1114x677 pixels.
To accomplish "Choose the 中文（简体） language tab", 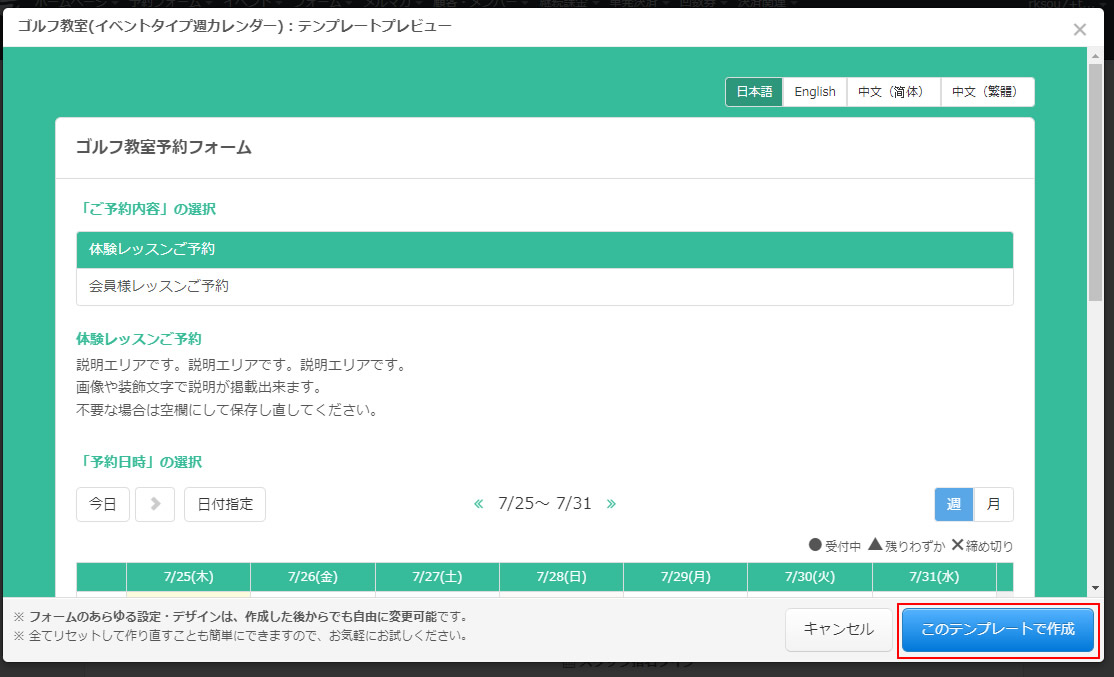I will click(x=894, y=92).
